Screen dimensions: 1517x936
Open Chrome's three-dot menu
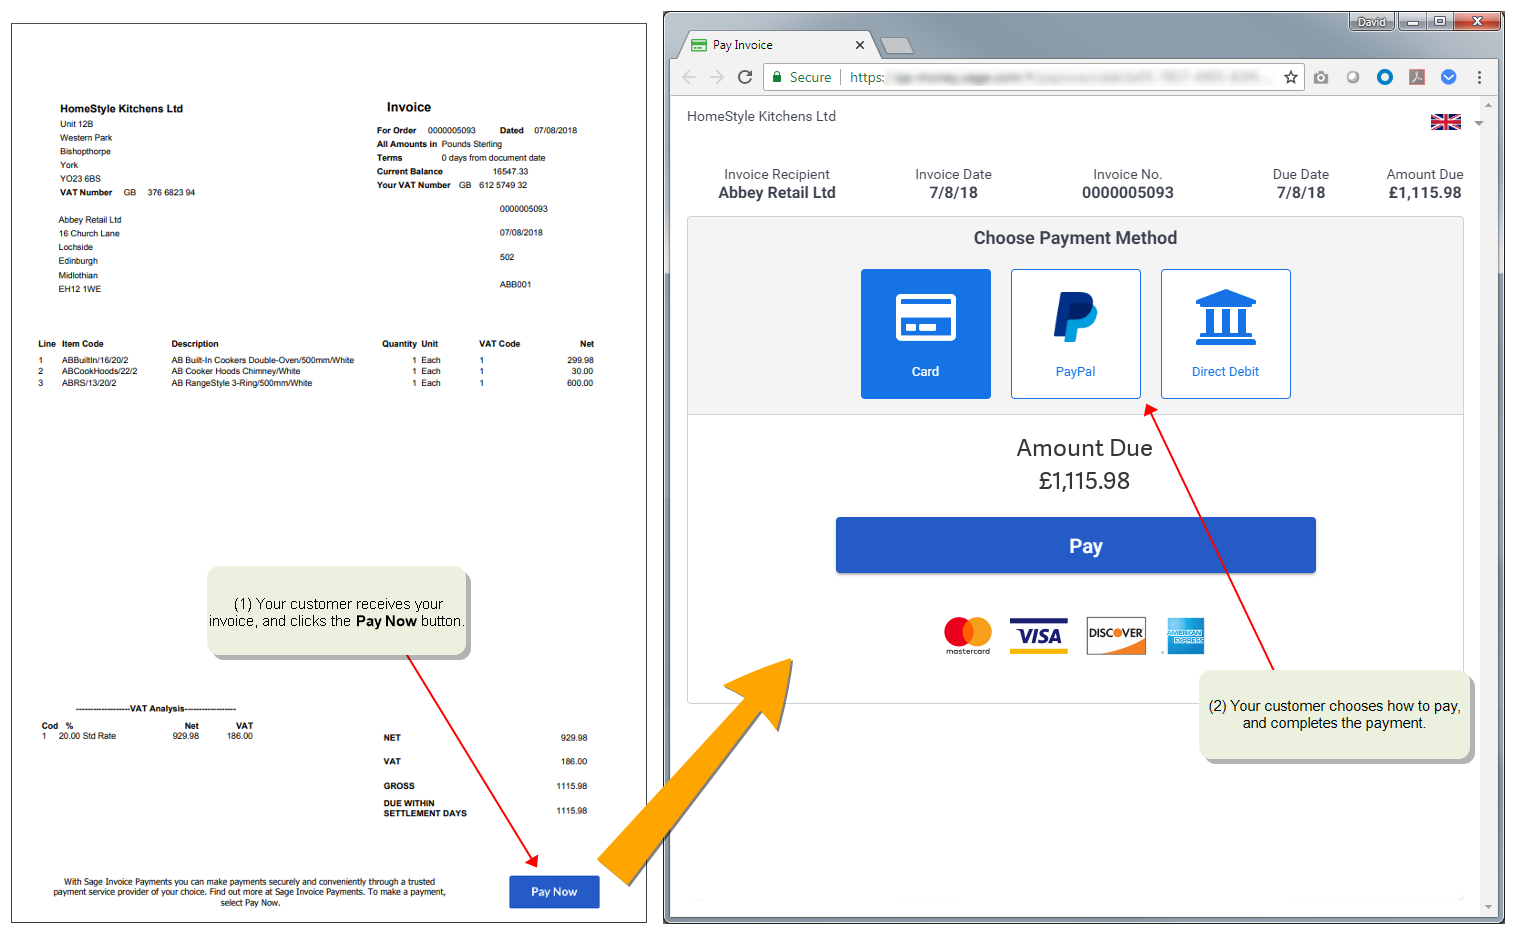[x=1480, y=77]
